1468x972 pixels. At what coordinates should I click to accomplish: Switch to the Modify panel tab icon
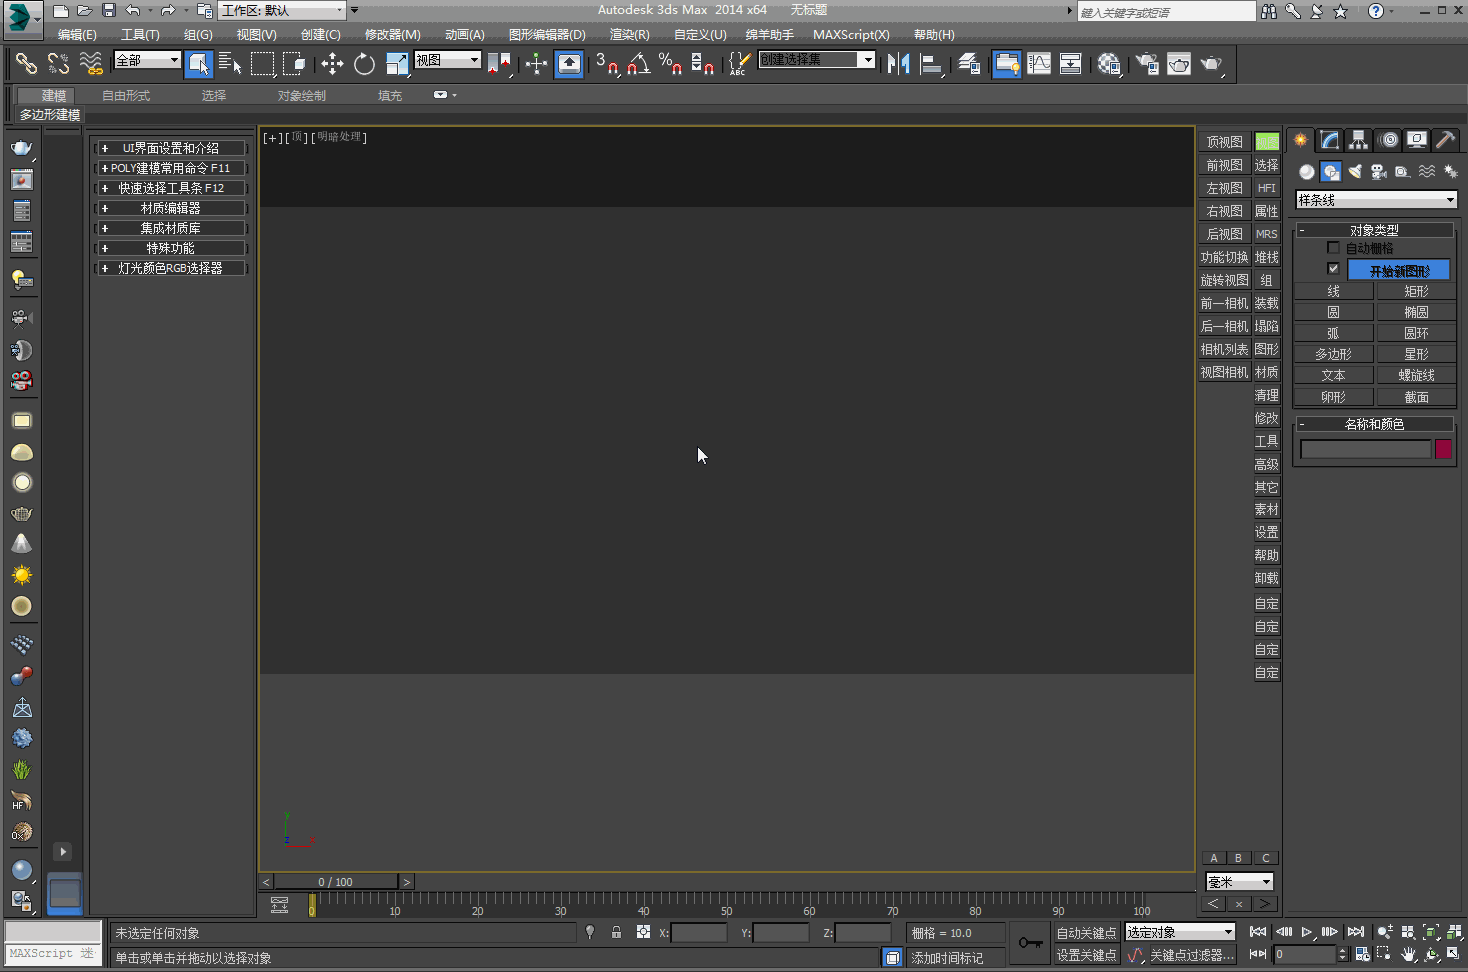tap(1329, 140)
